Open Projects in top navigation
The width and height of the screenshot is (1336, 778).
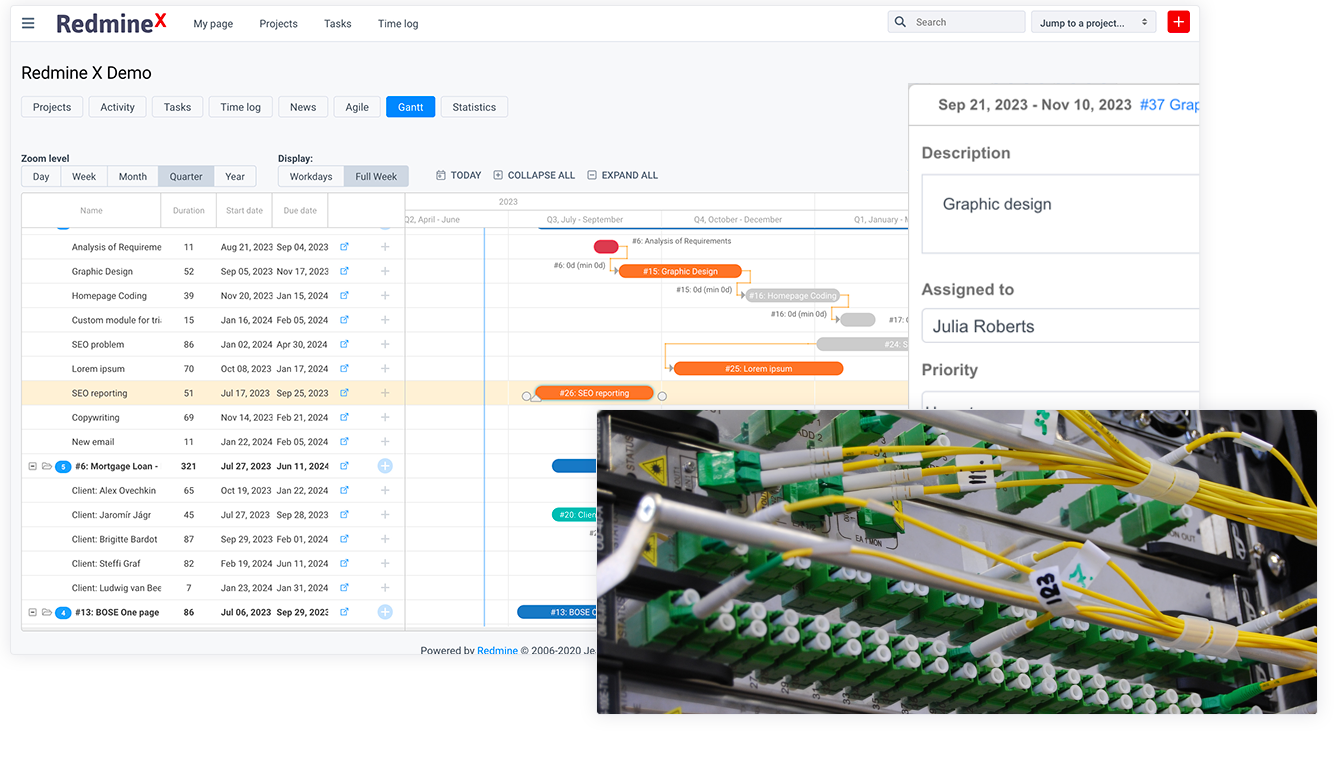click(278, 23)
